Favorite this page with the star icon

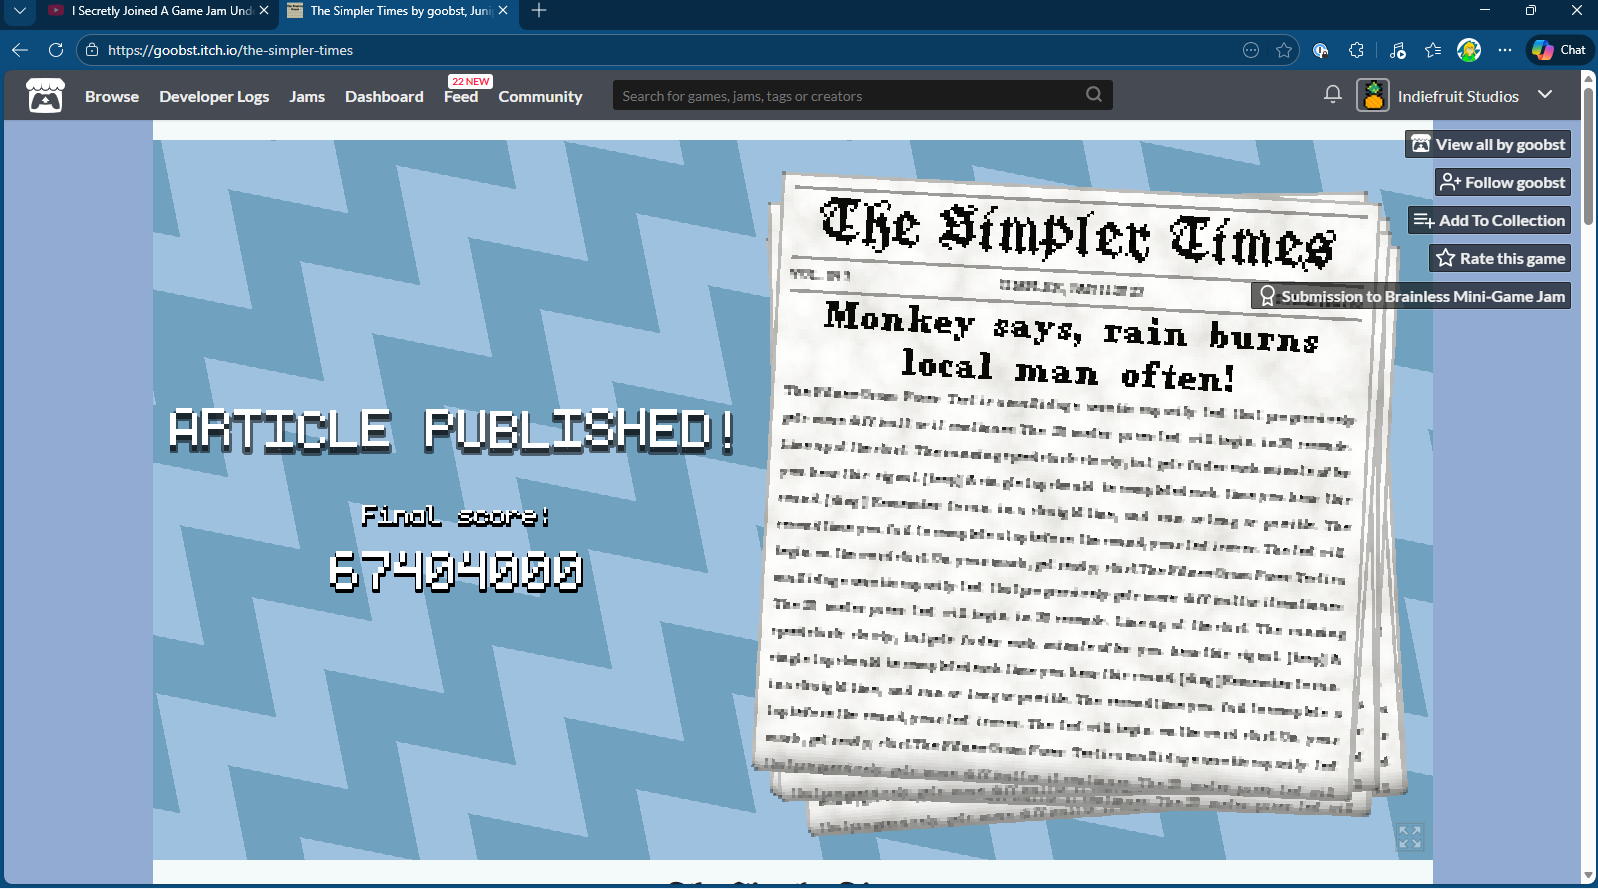(x=1284, y=50)
